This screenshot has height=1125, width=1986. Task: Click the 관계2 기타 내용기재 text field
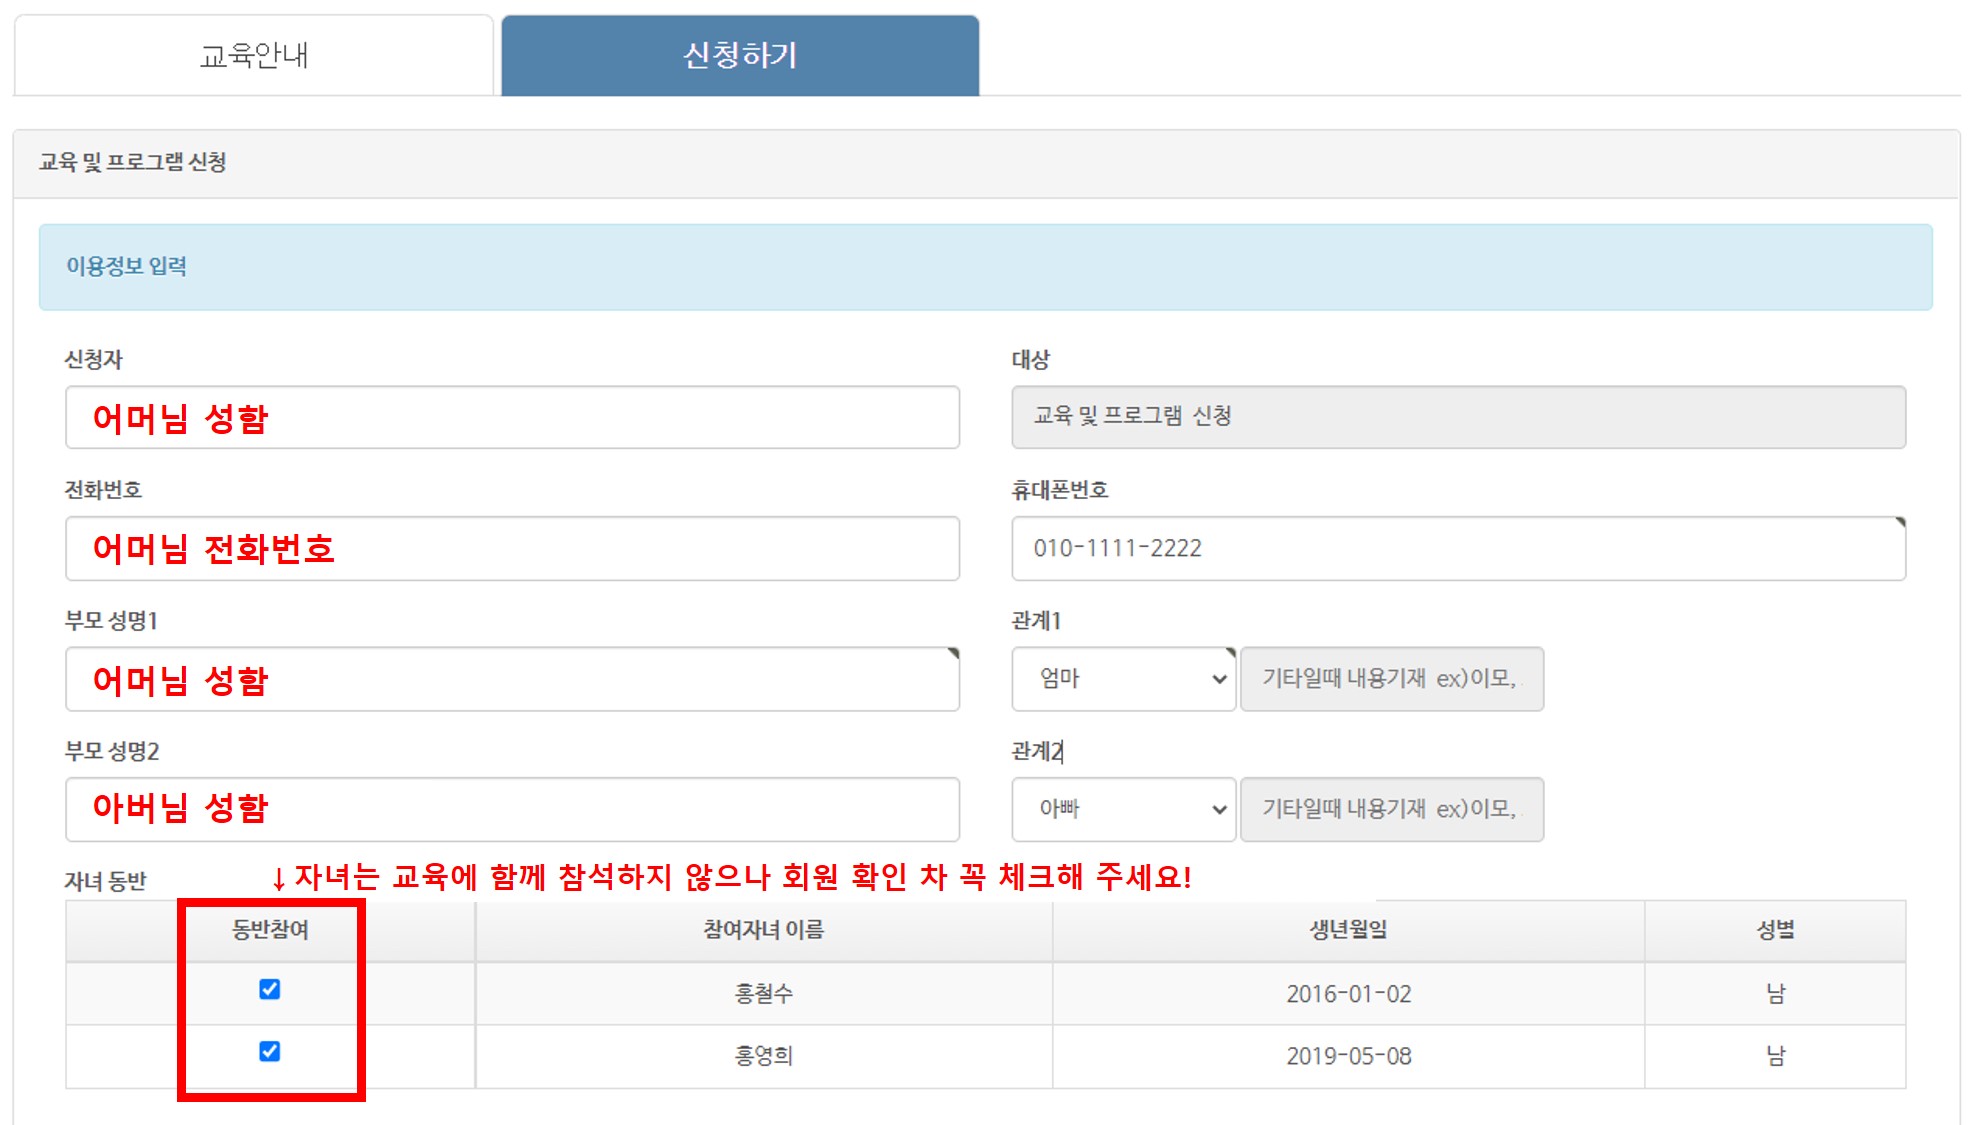[x=1391, y=809]
